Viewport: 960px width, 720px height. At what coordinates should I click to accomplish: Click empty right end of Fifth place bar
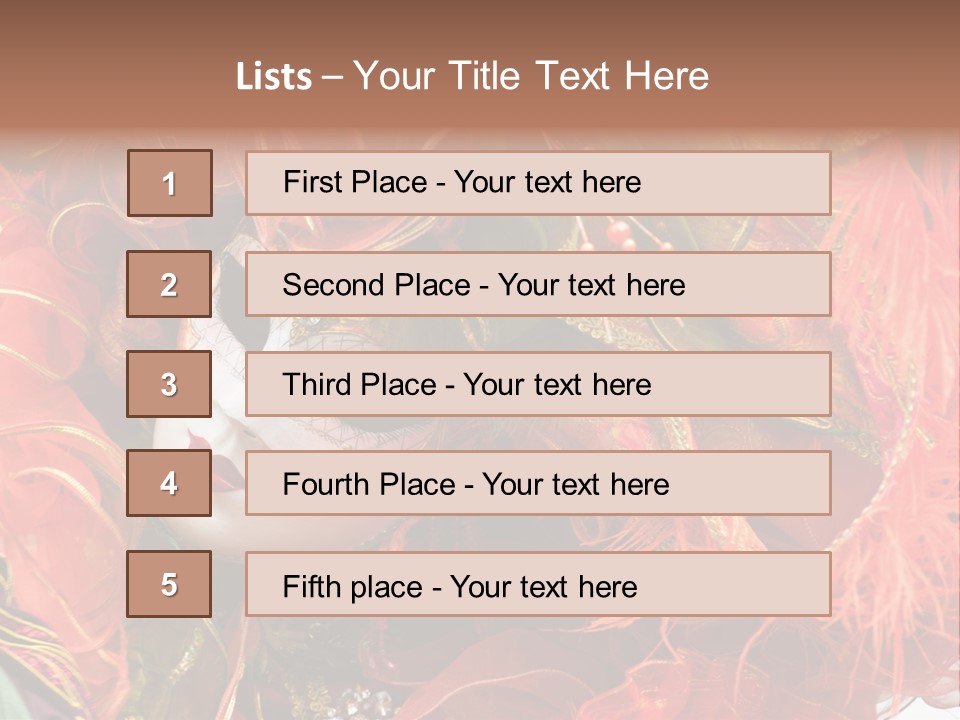(x=760, y=584)
